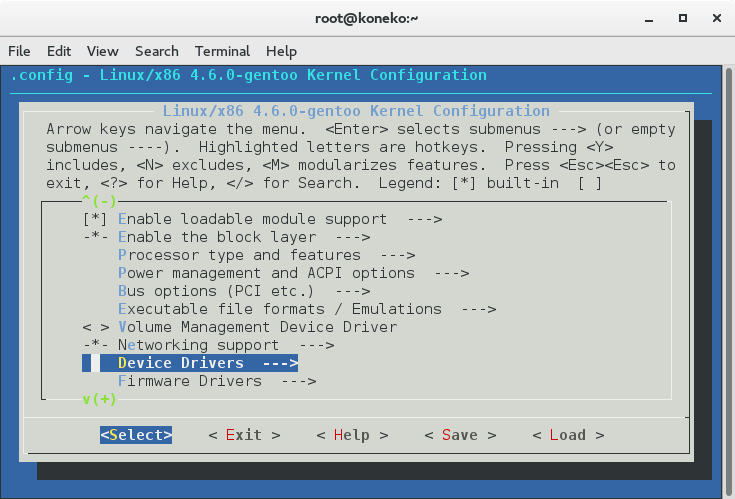Select Executable file formats / Emulations entry
This screenshot has width=735, height=499.
[x=280, y=309]
